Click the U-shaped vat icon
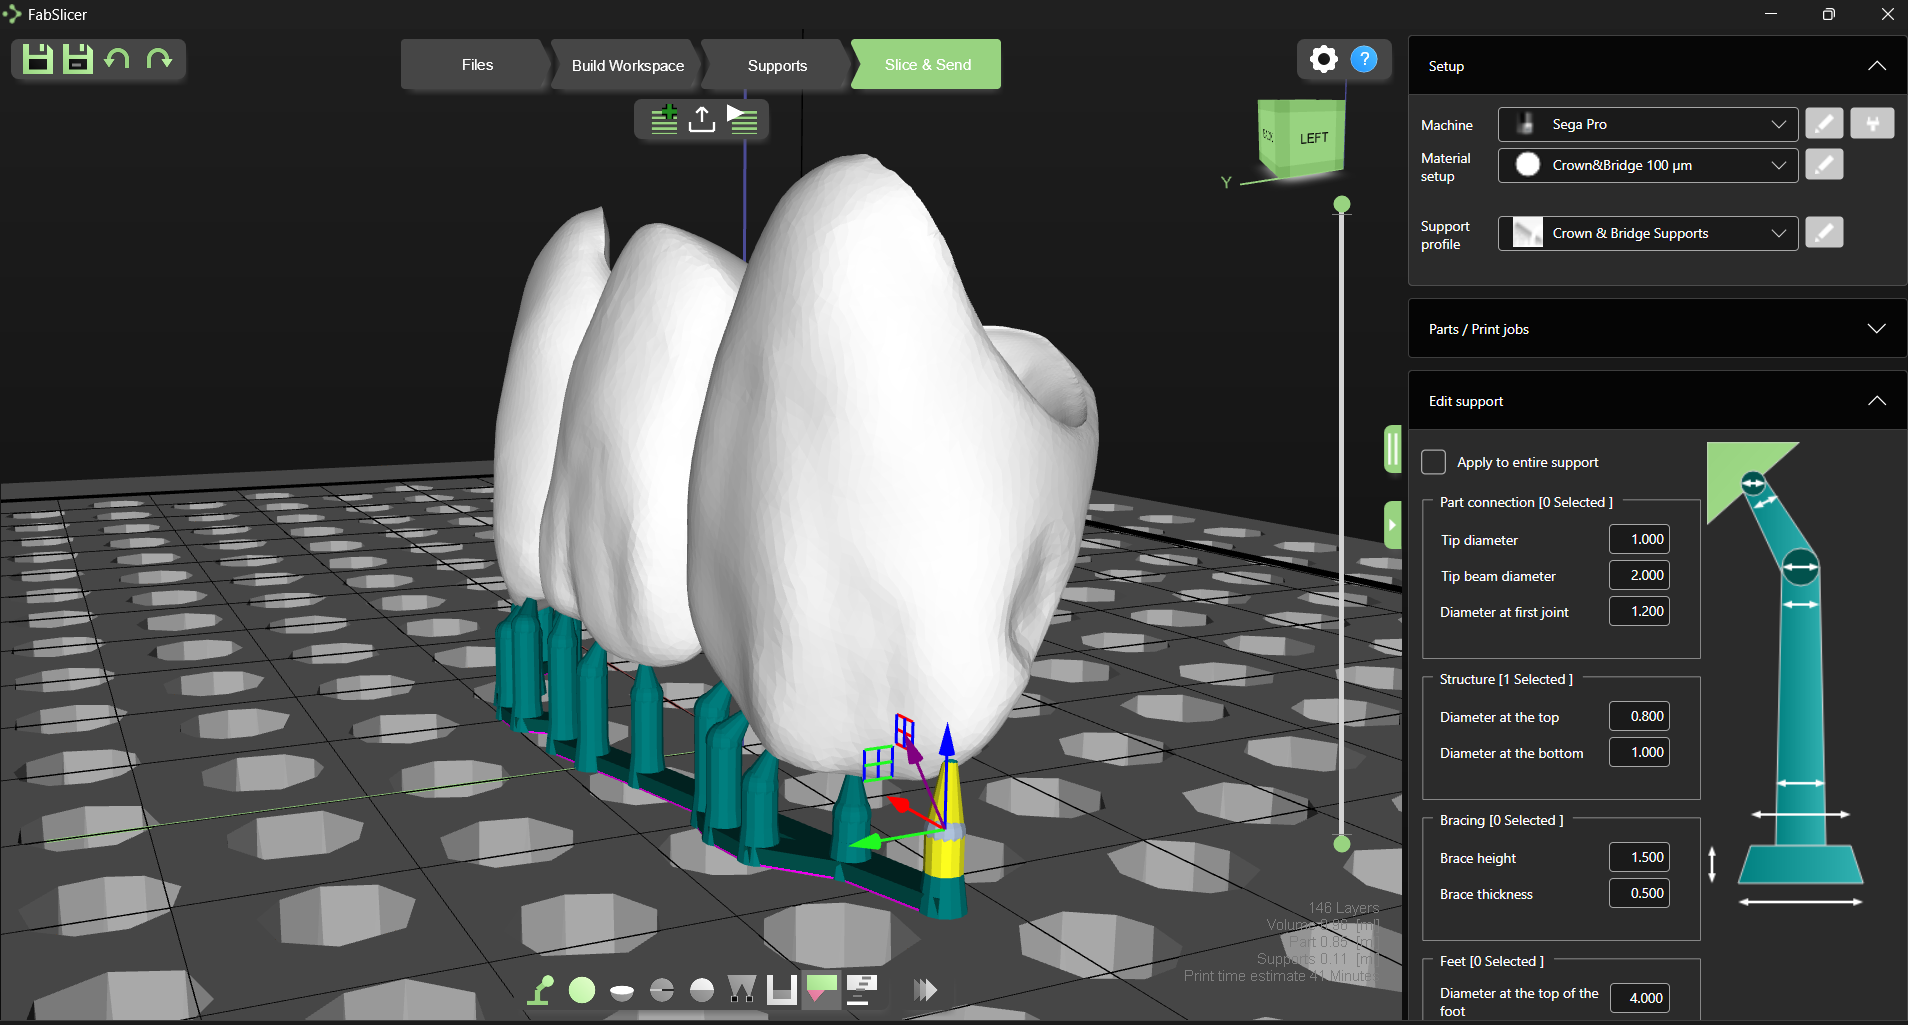Image resolution: width=1908 pixels, height=1025 pixels. (x=782, y=990)
